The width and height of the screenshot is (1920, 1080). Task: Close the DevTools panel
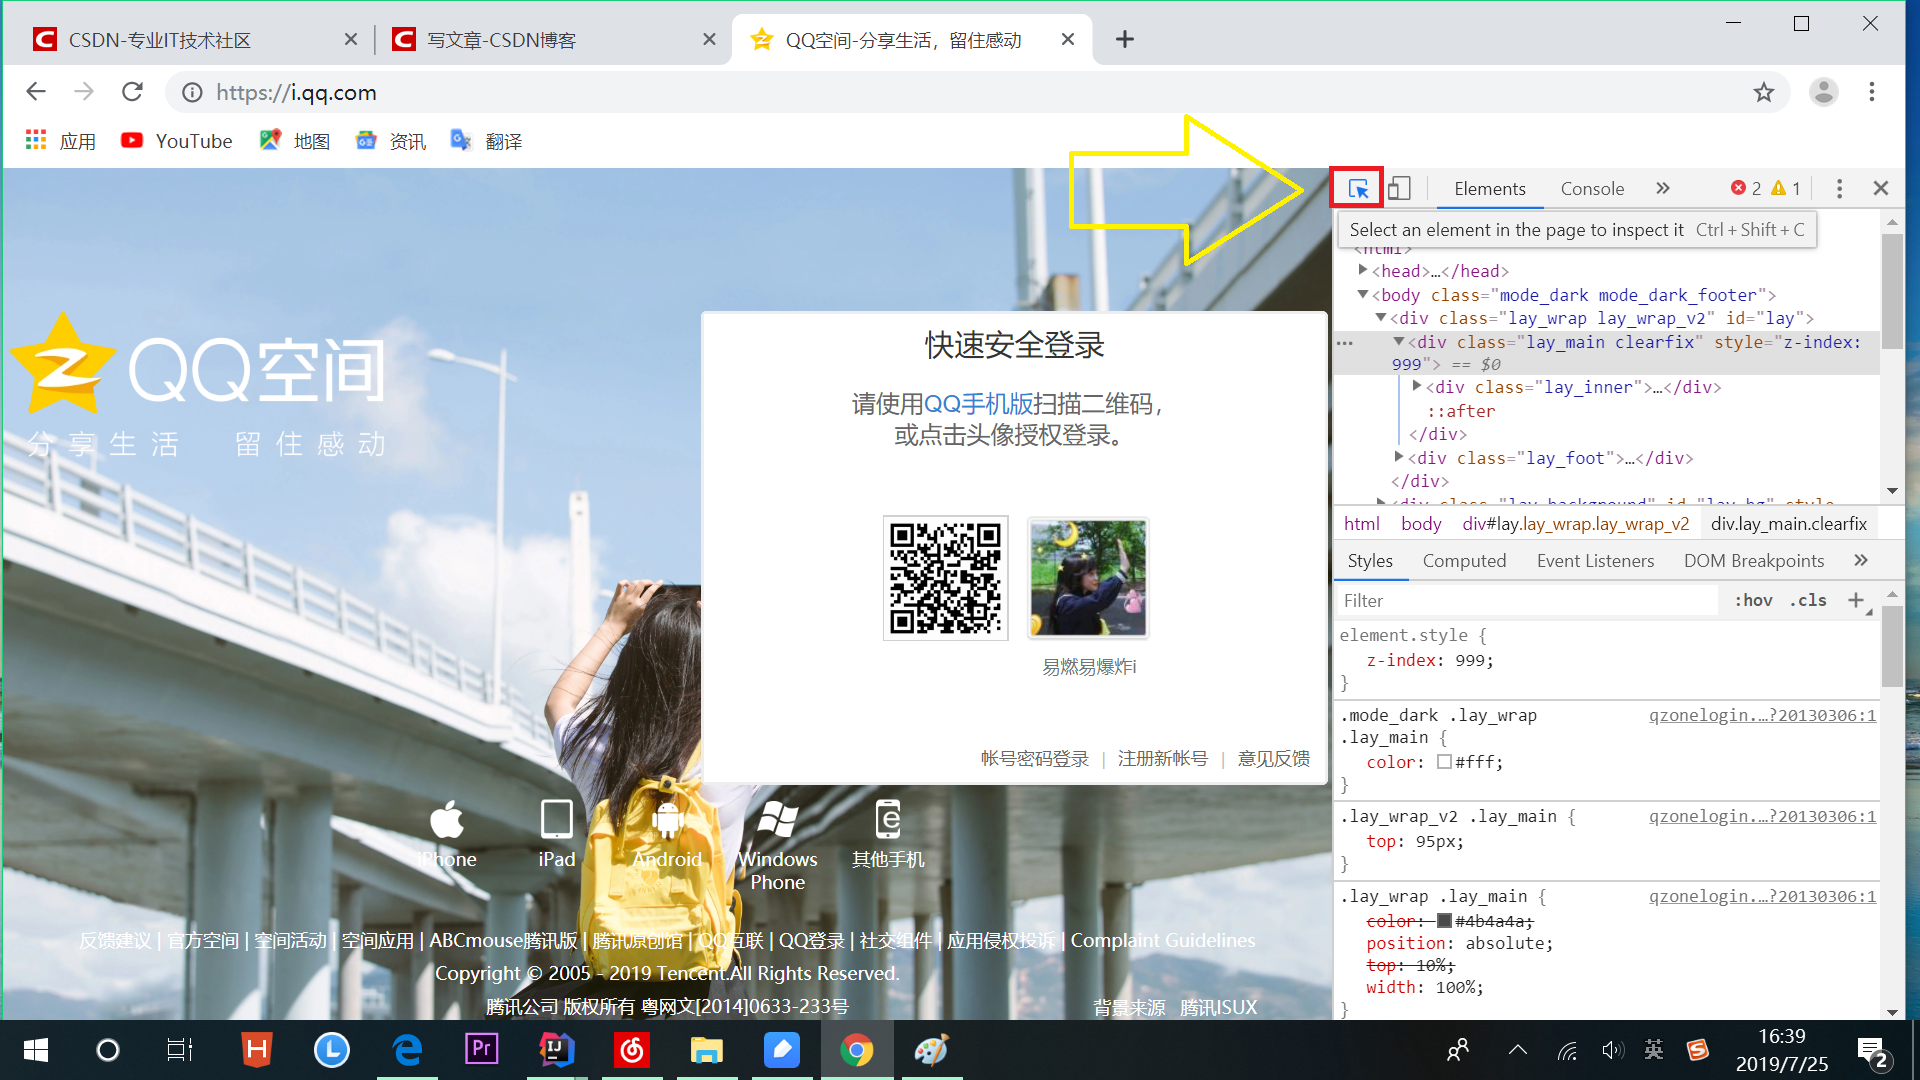click(1880, 188)
